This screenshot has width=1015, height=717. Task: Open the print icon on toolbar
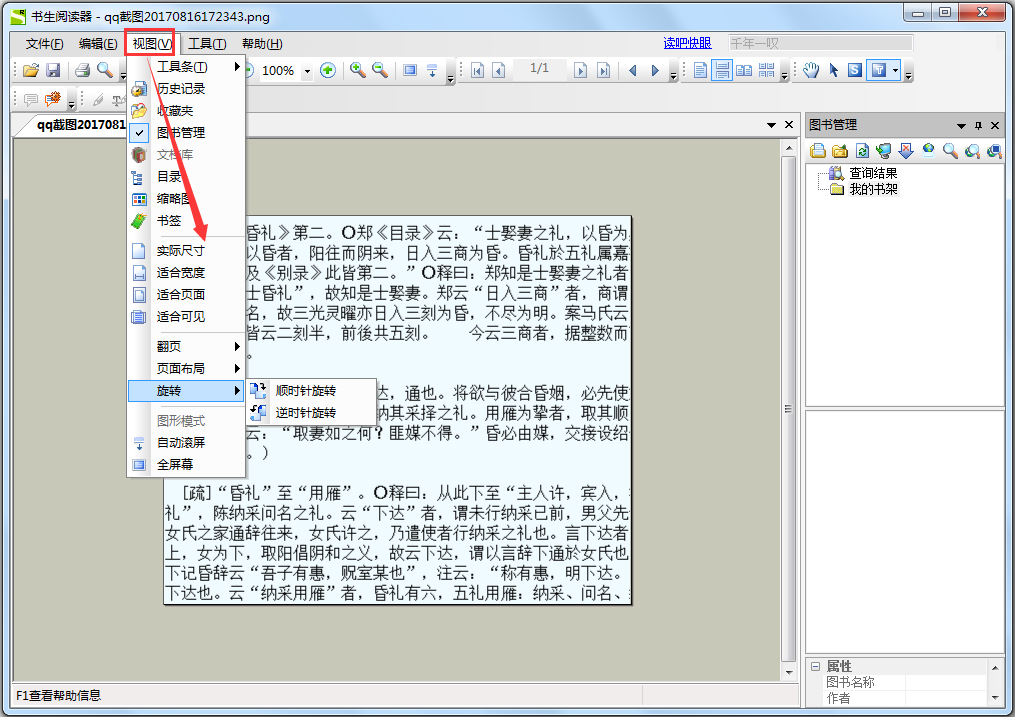80,70
